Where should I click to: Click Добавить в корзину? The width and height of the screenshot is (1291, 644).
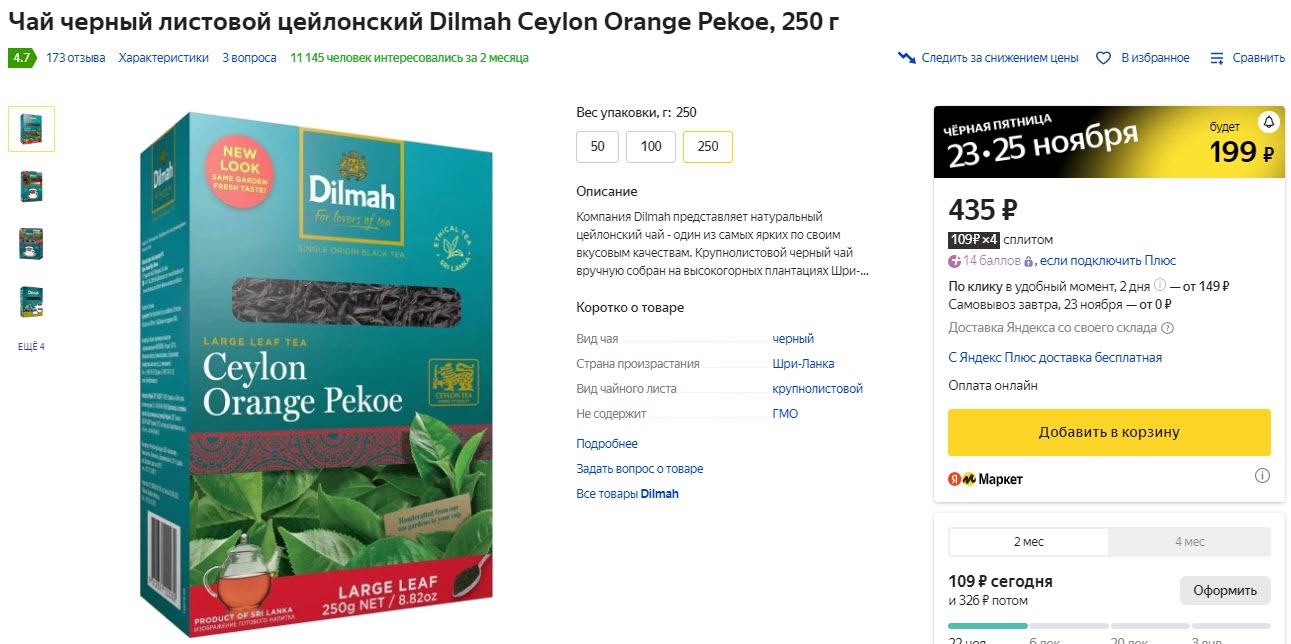pyautogui.click(x=1108, y=431)
